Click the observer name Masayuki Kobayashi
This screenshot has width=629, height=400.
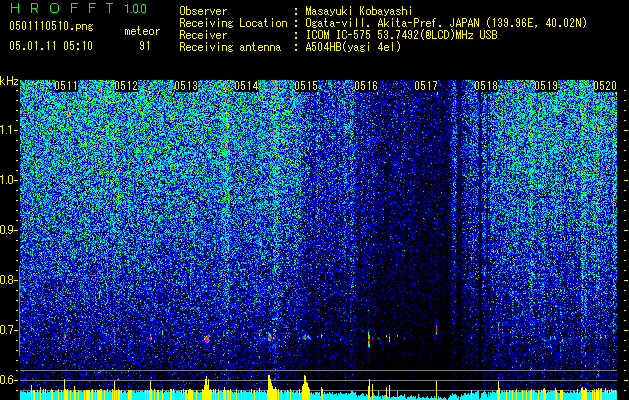pos(359,11)
